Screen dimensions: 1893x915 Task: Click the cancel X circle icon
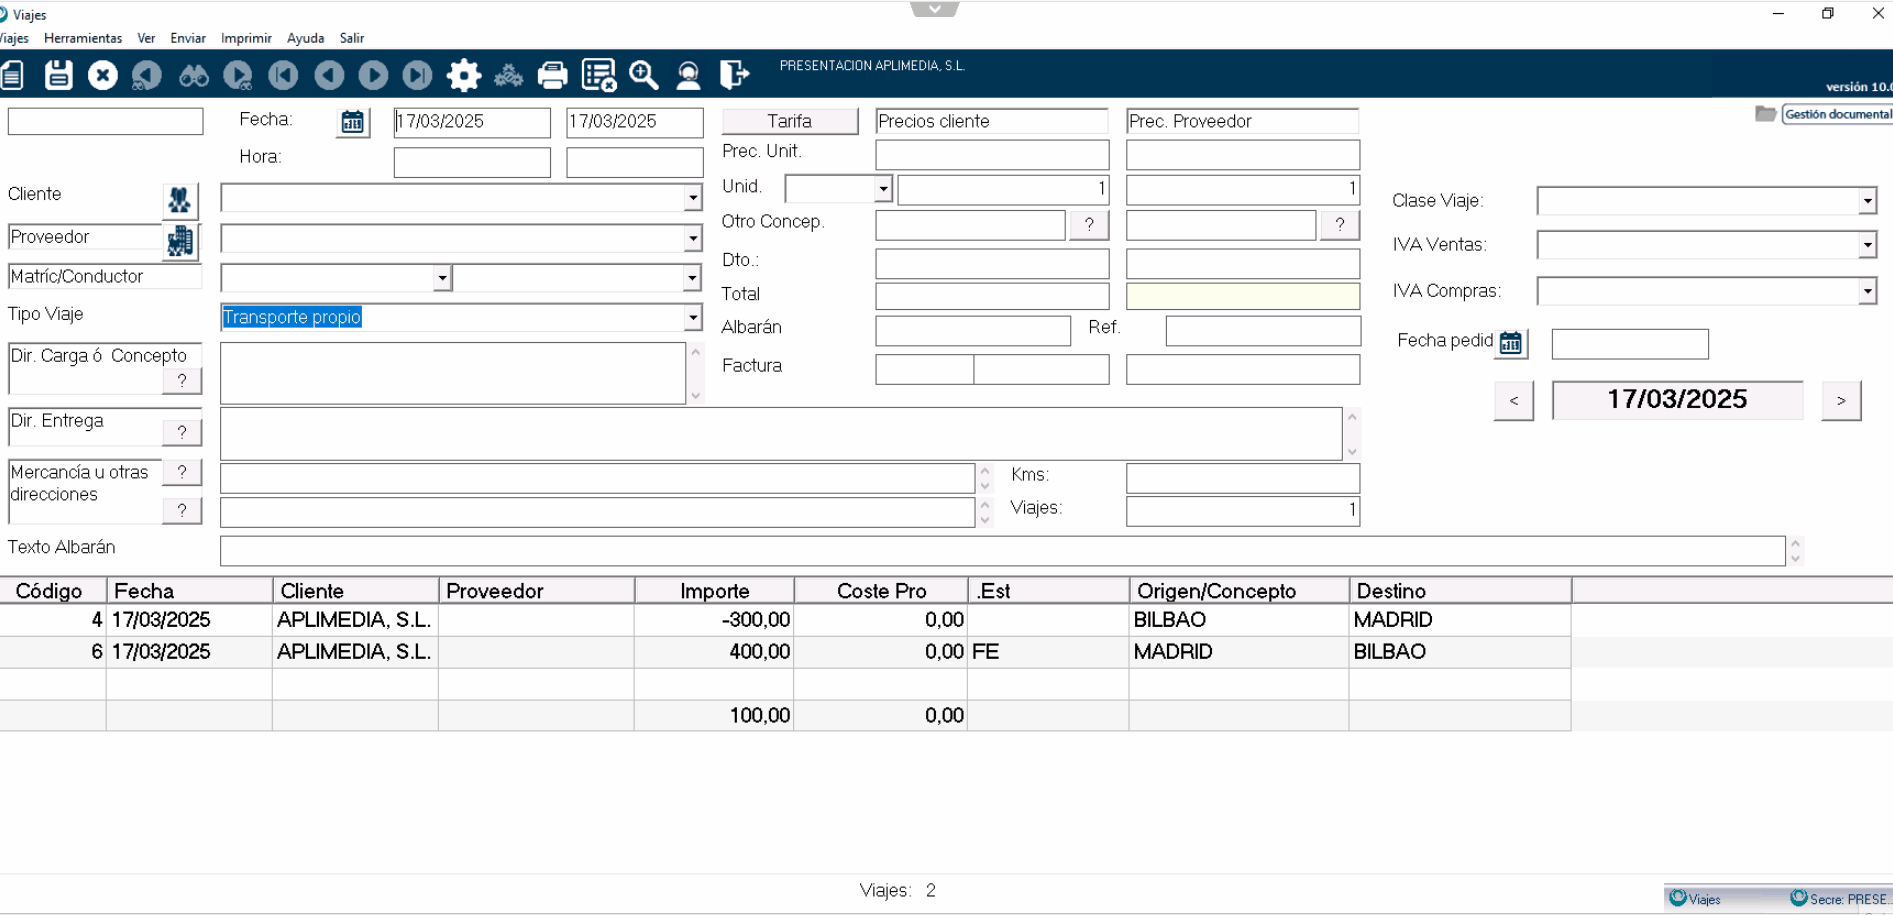[x=102, y=75]
